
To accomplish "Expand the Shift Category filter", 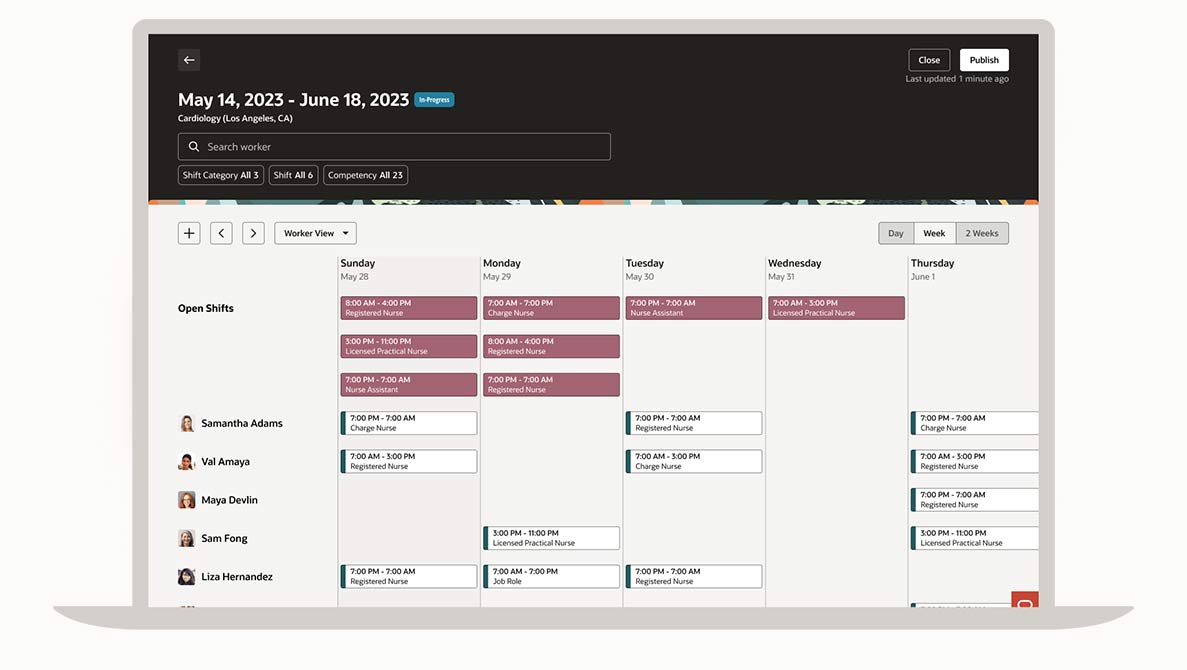I will pos(220,175).
